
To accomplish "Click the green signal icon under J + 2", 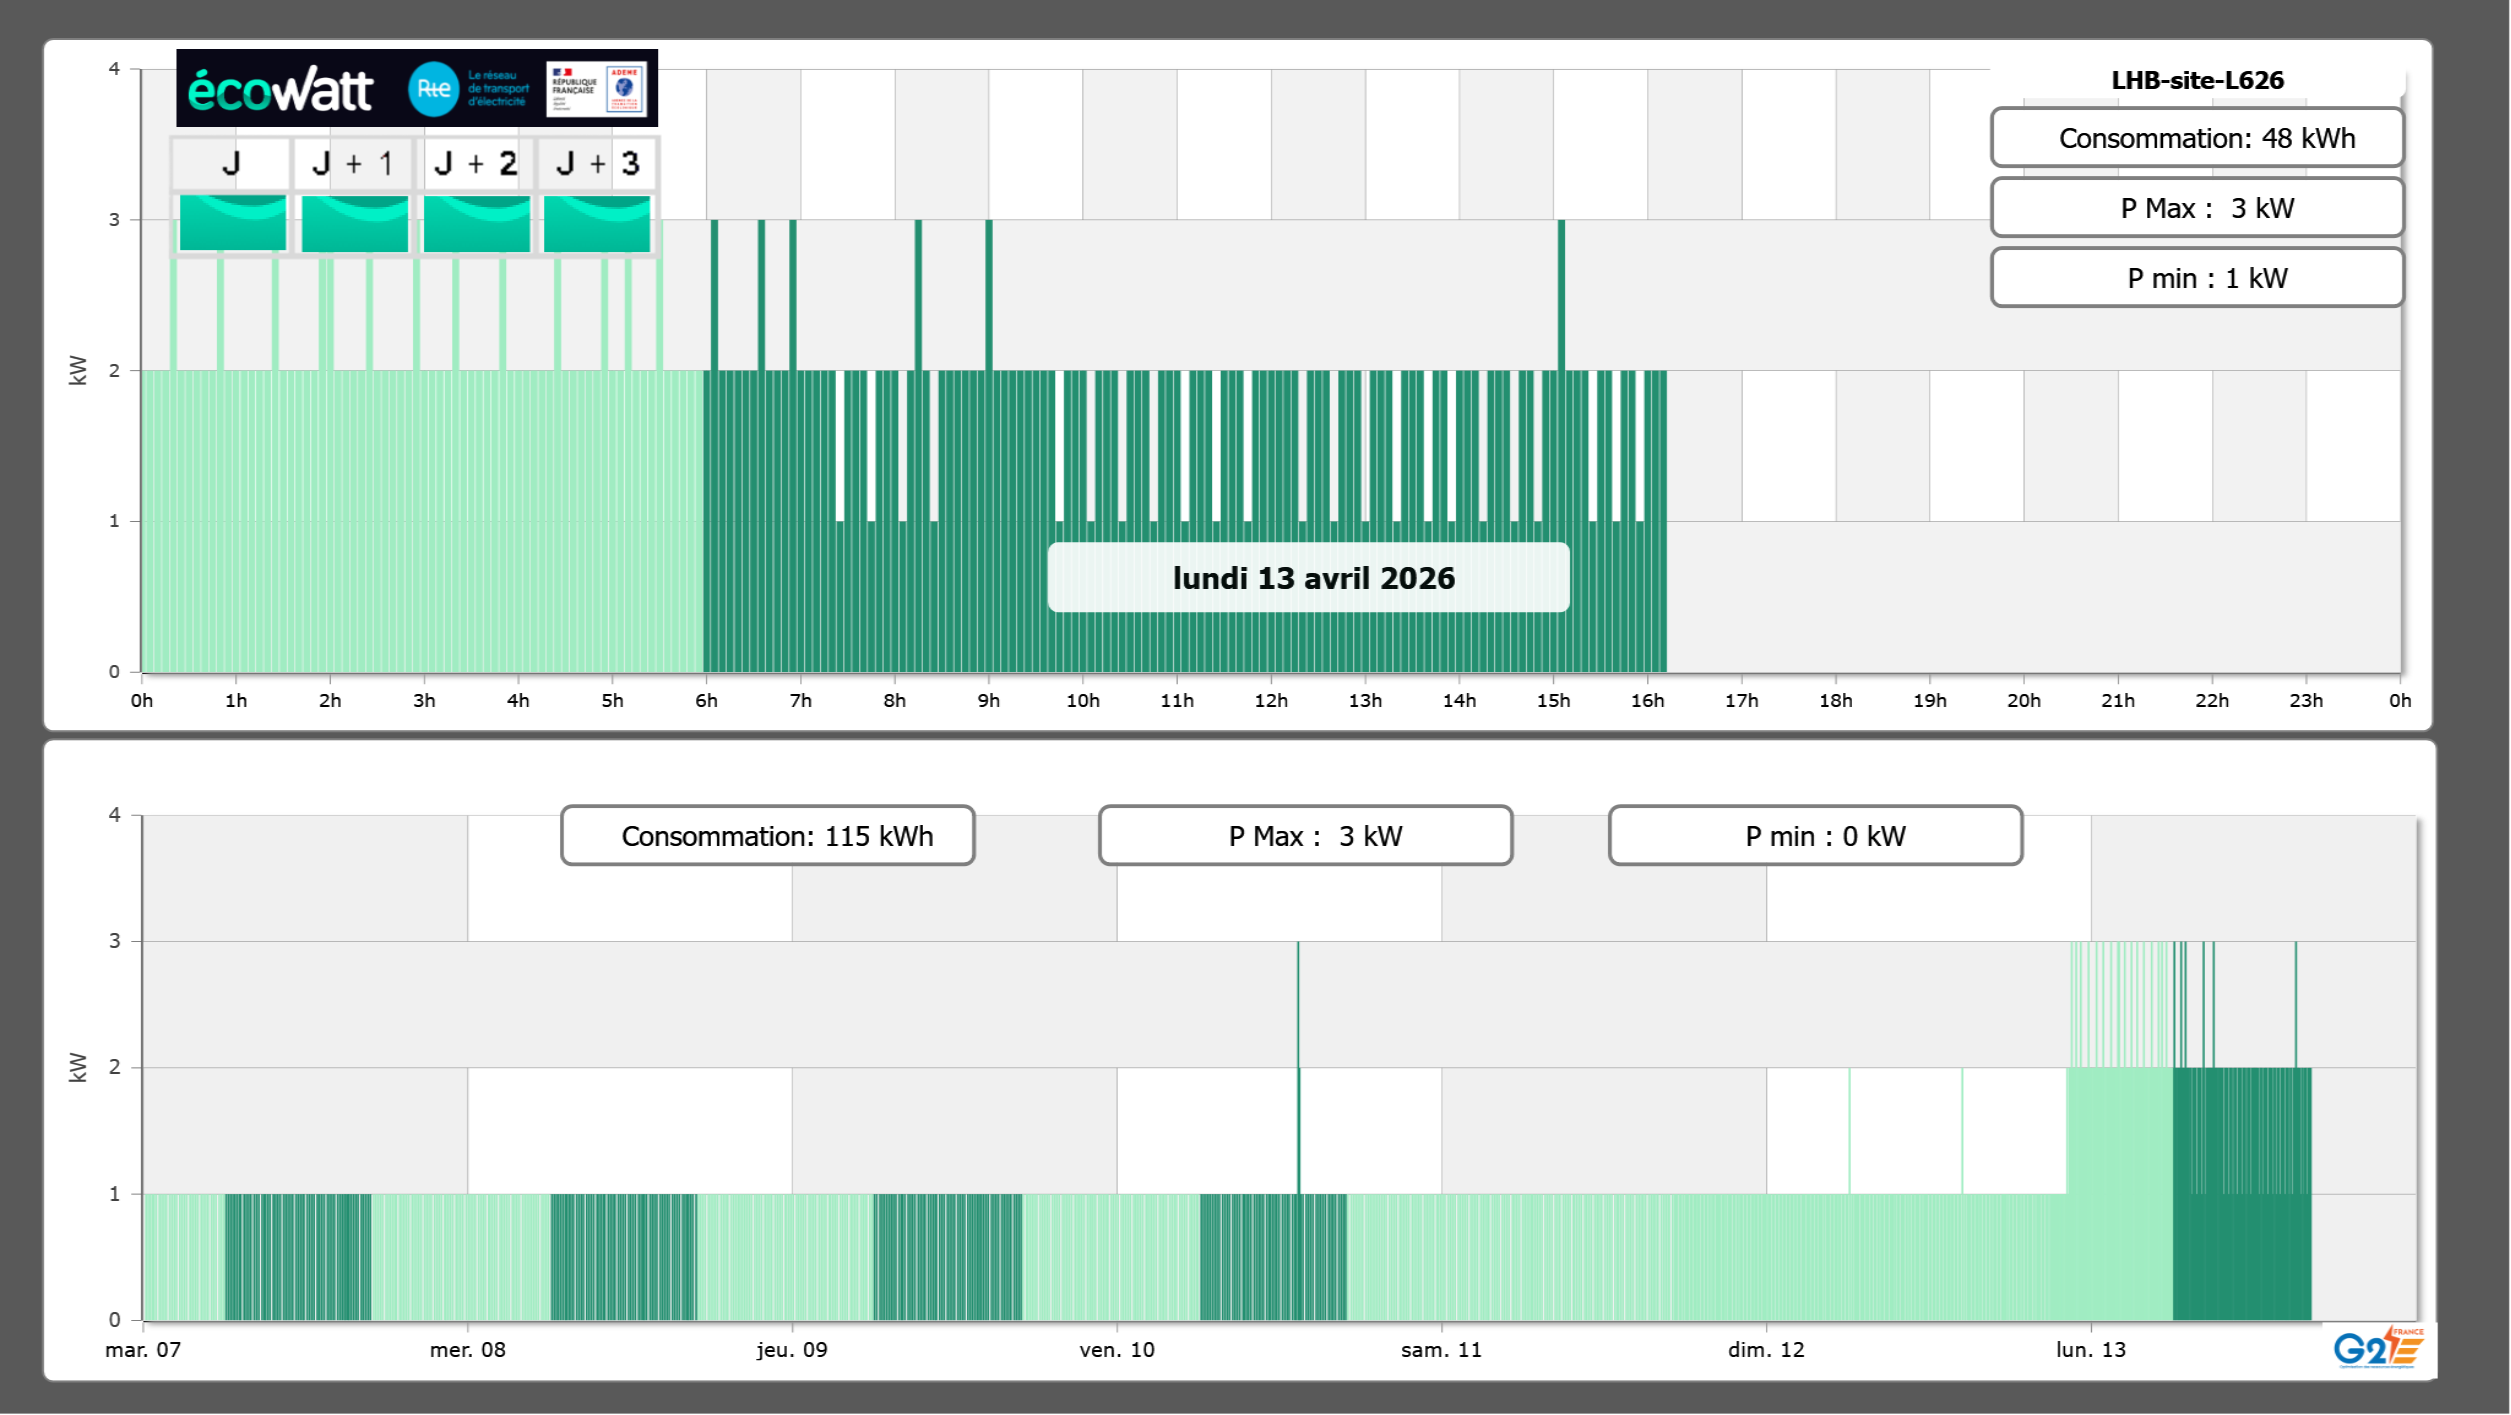I will pos(476,223).
